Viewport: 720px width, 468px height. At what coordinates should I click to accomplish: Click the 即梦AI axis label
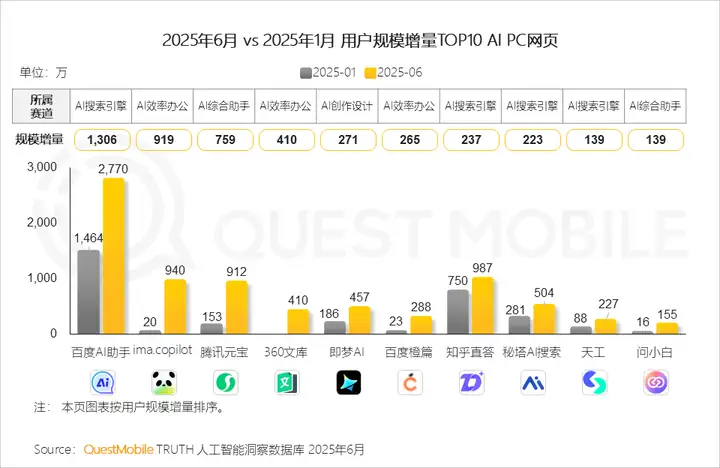click(347, 352)
